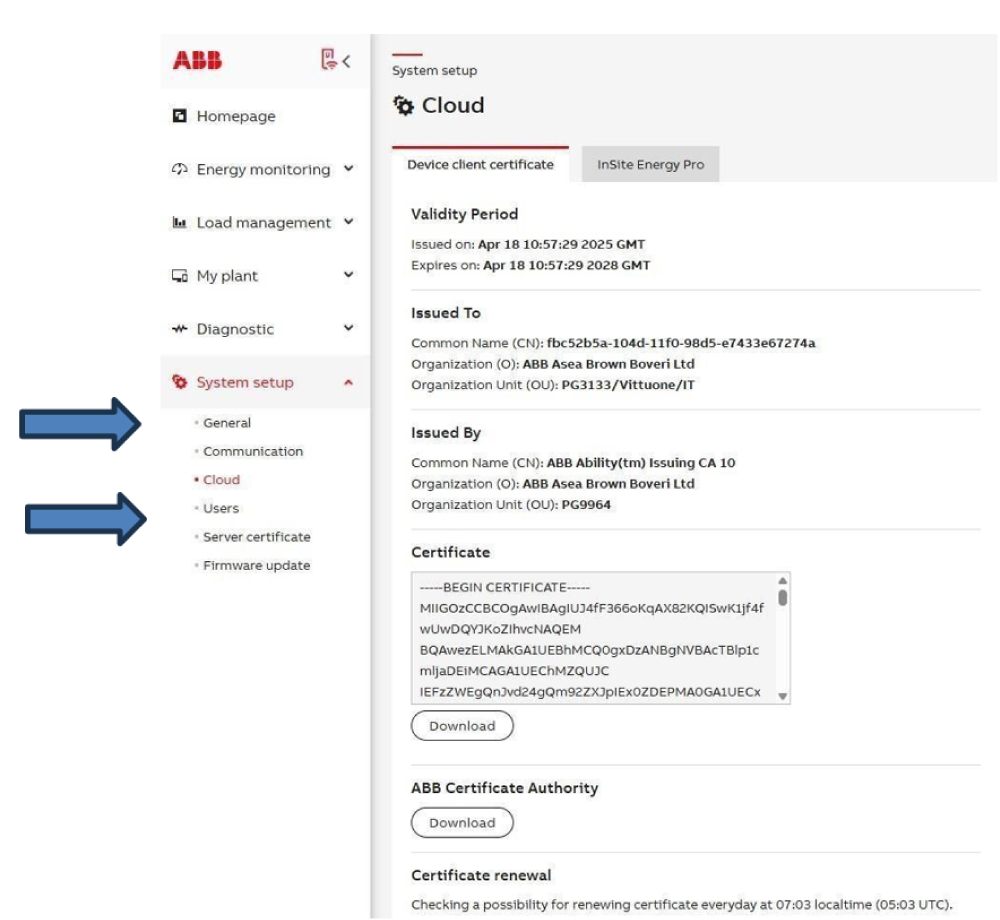Click the Diagnostic waveform icon
Image resolution: width=1000 pixels, height=920 pixels.
tap(180, 329)
